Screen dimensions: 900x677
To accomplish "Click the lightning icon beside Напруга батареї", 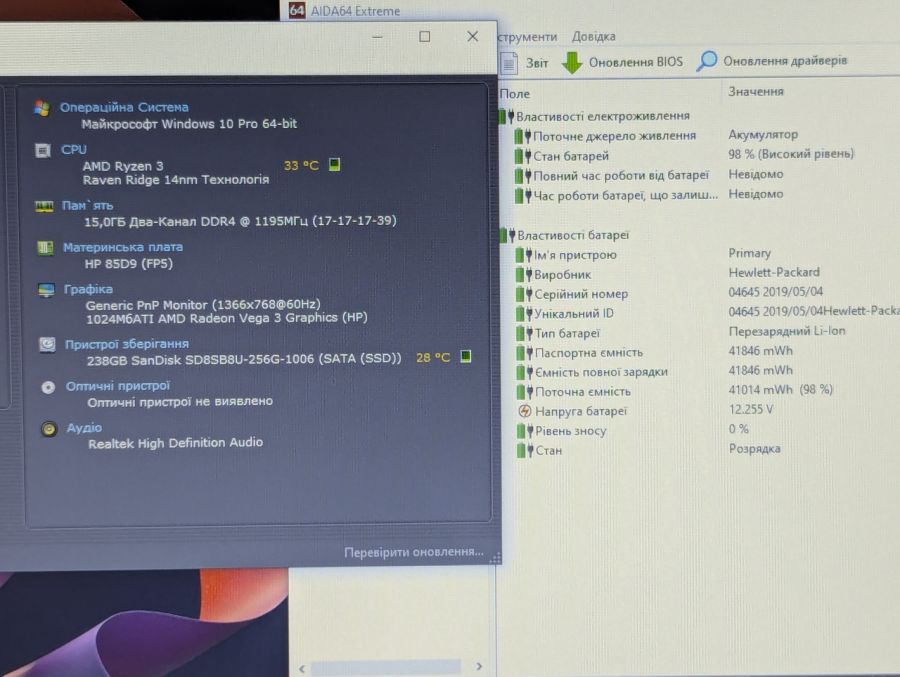I will point(525,411).
